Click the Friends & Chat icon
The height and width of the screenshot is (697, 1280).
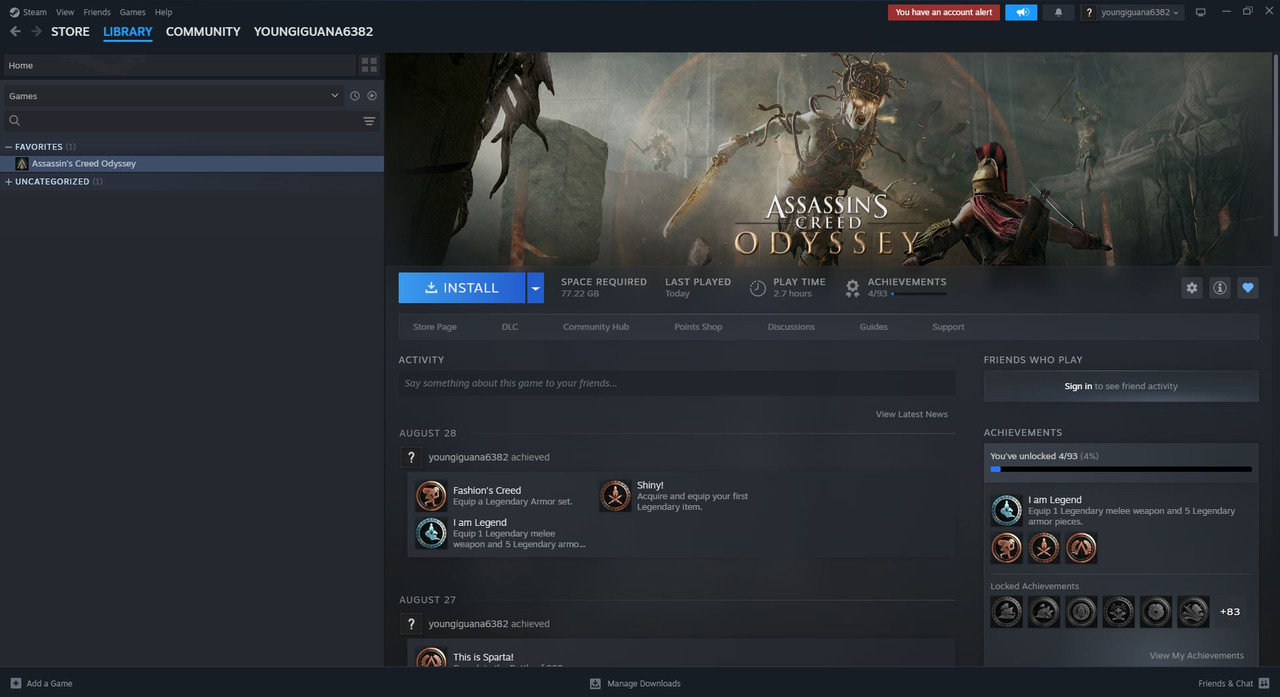(1263, 683)
